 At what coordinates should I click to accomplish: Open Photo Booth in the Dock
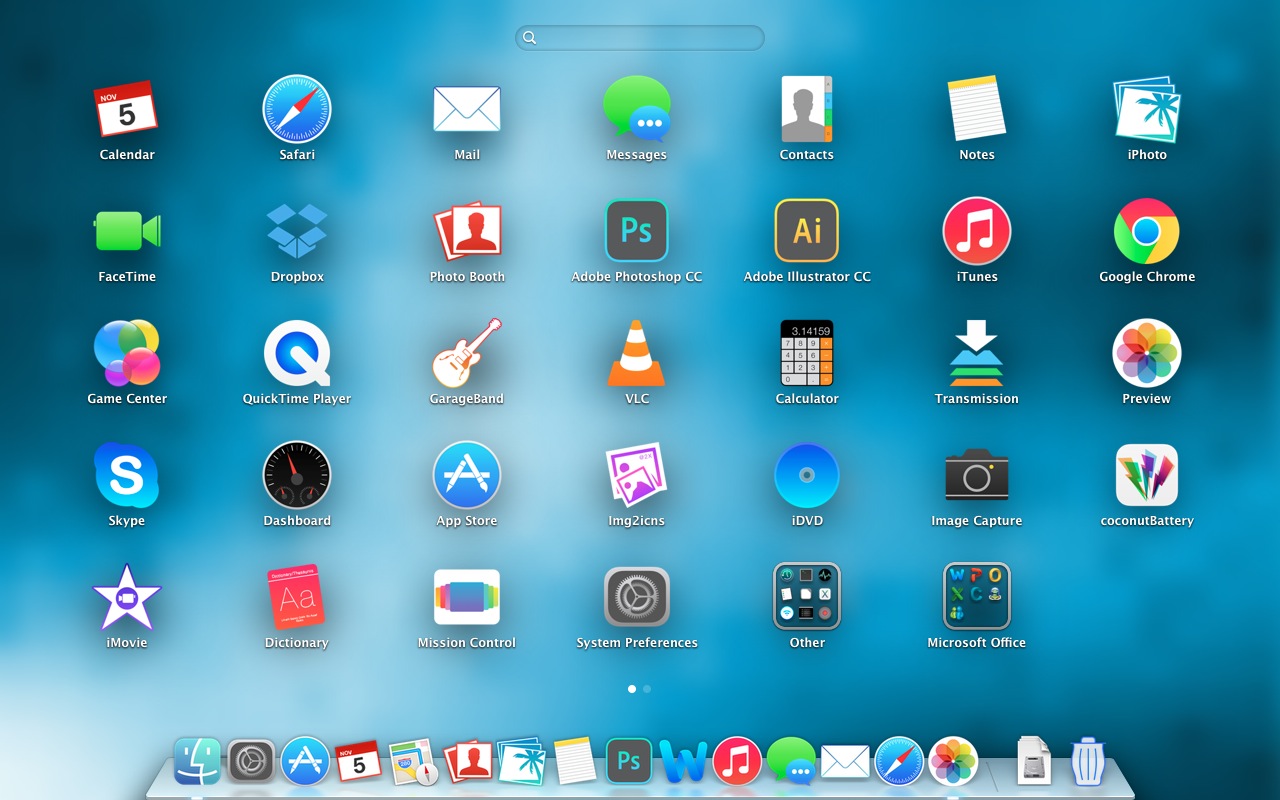[x=467, y=762]
